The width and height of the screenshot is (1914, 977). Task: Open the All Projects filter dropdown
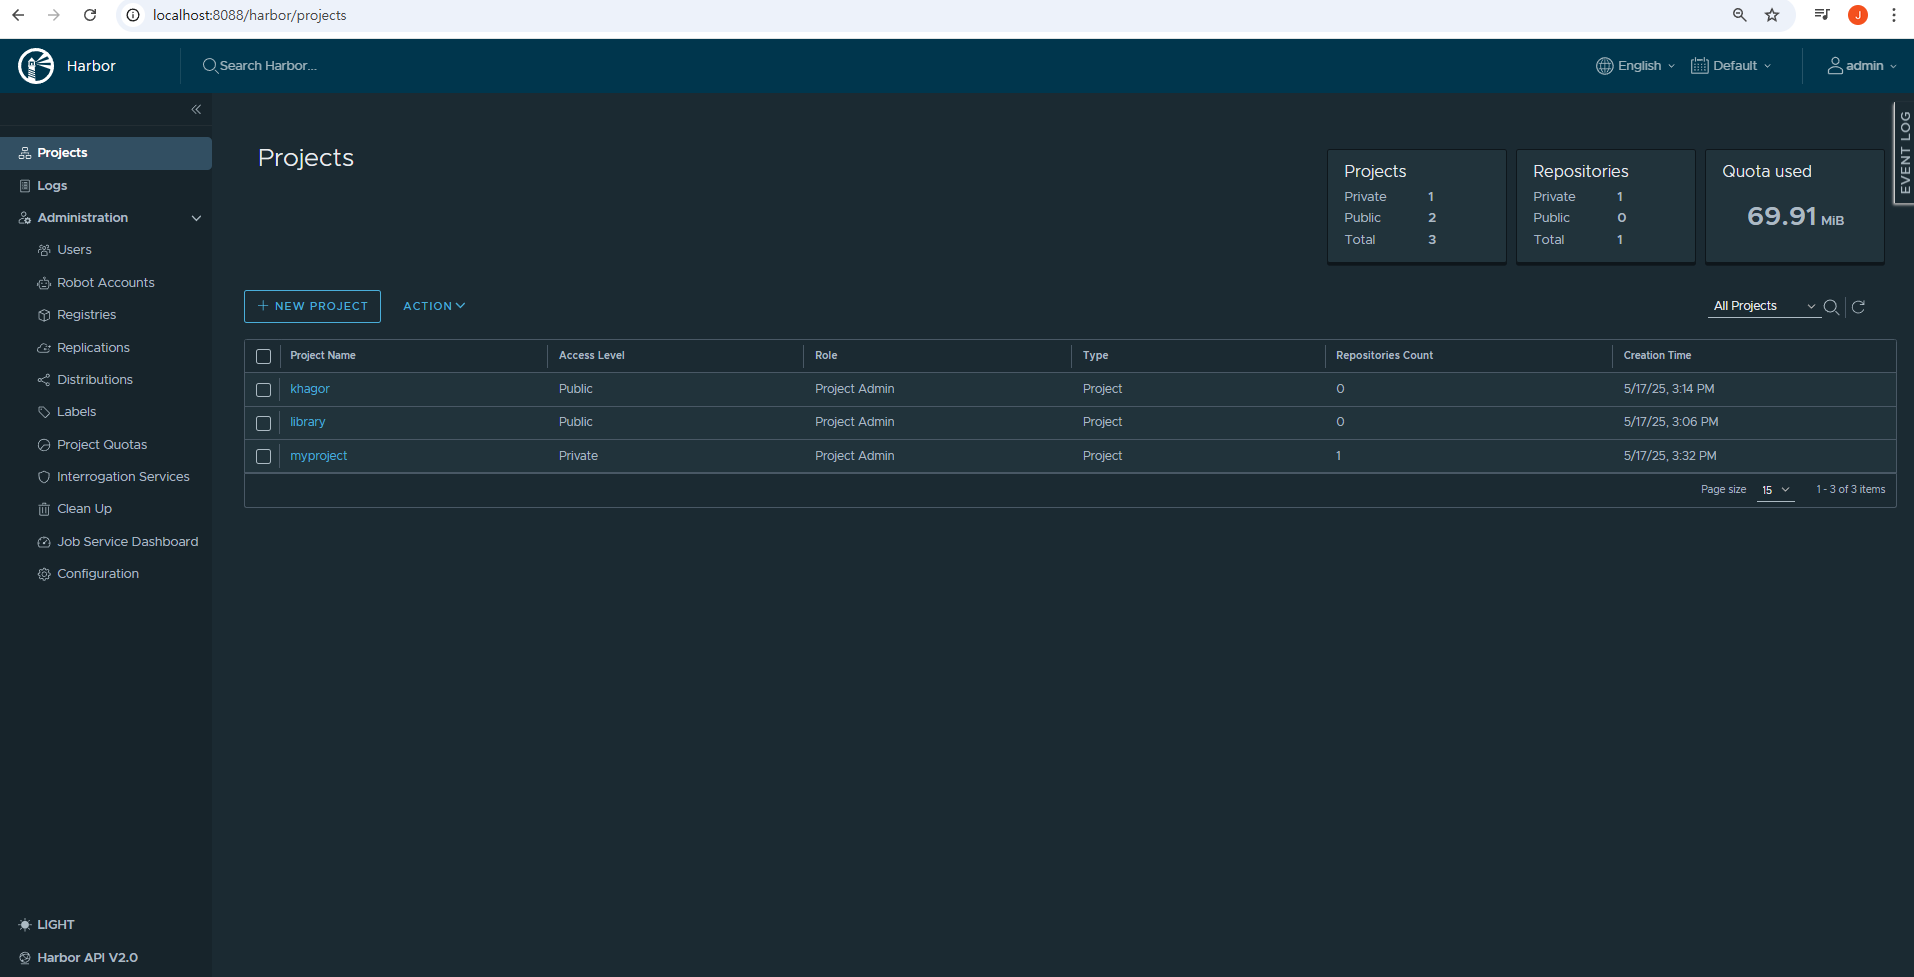click(x=1764, y=306)
